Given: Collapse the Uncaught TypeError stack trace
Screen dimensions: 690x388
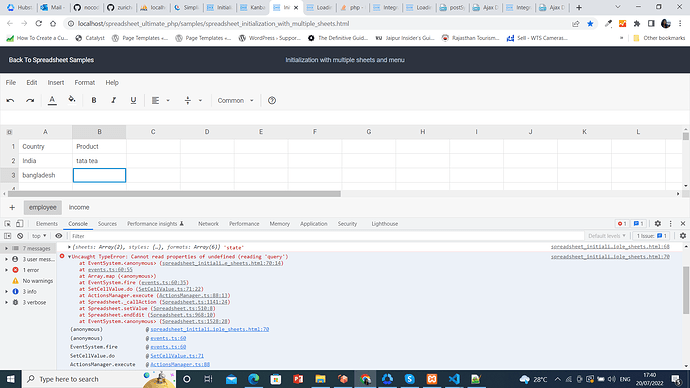Looking at the screenshot, I should 70,256.
